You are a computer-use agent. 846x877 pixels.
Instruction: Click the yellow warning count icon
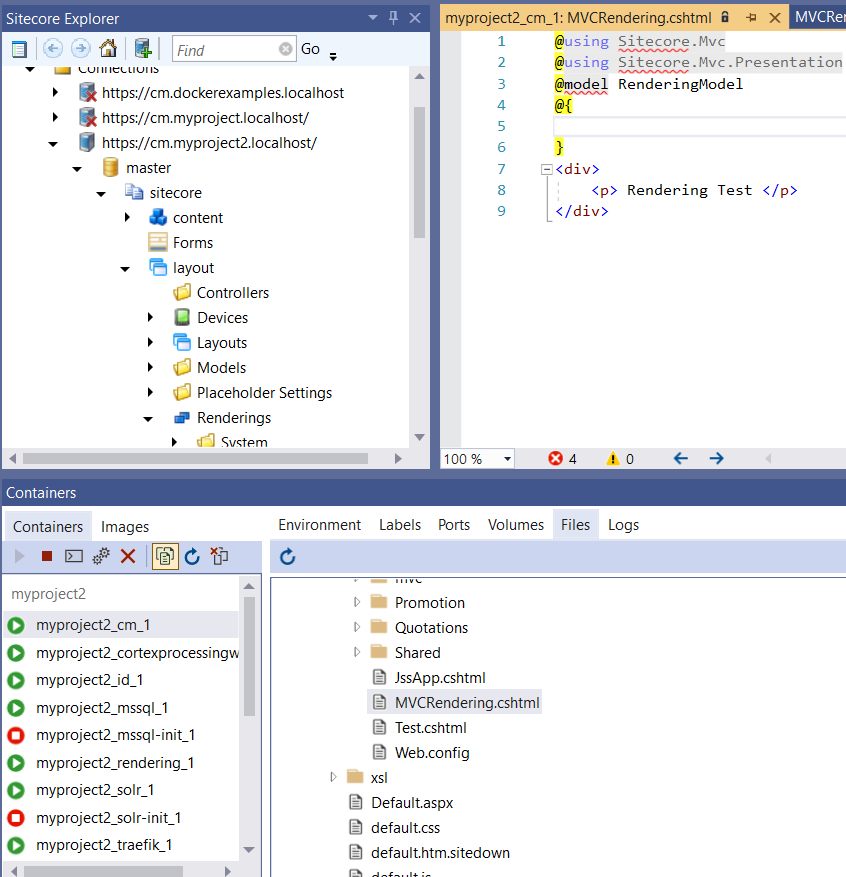click(613, 459)
